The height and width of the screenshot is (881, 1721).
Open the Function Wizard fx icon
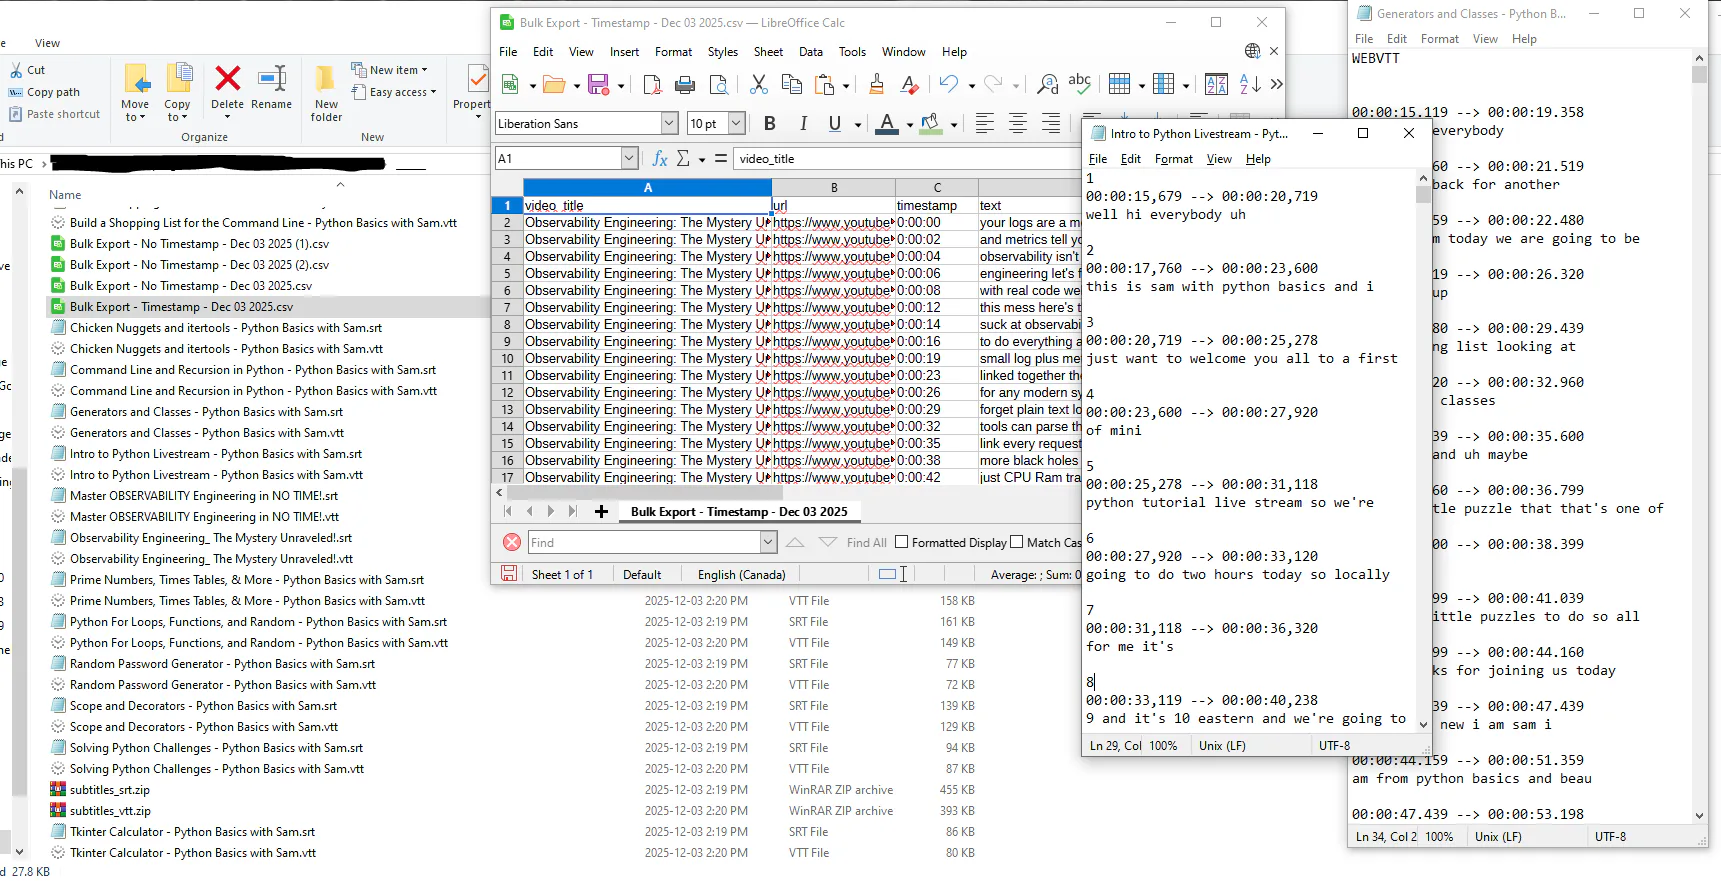(660, 158)
